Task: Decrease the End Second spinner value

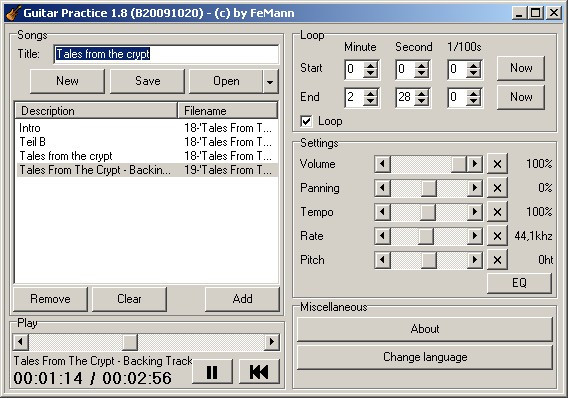Action: [x=421, y=101]
